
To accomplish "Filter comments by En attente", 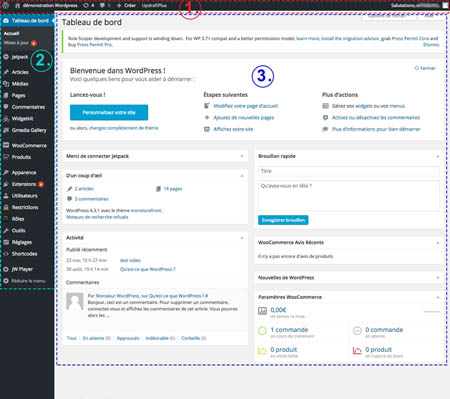I will [x=97, y=338].
